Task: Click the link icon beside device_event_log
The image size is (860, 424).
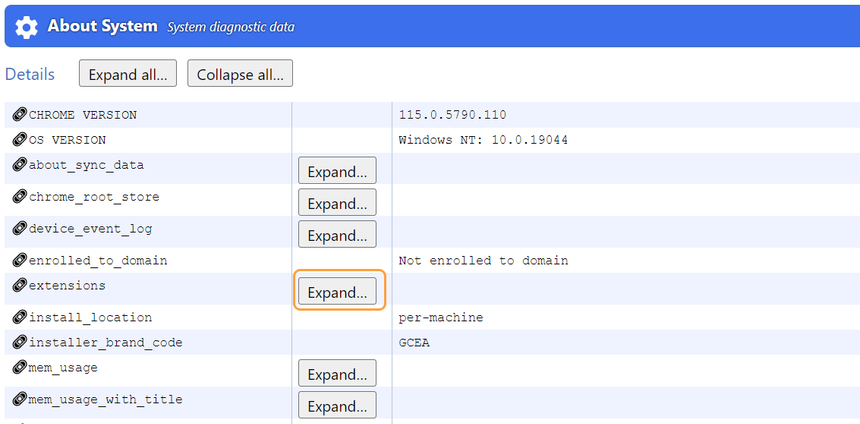Action: [x=20, y=228]
